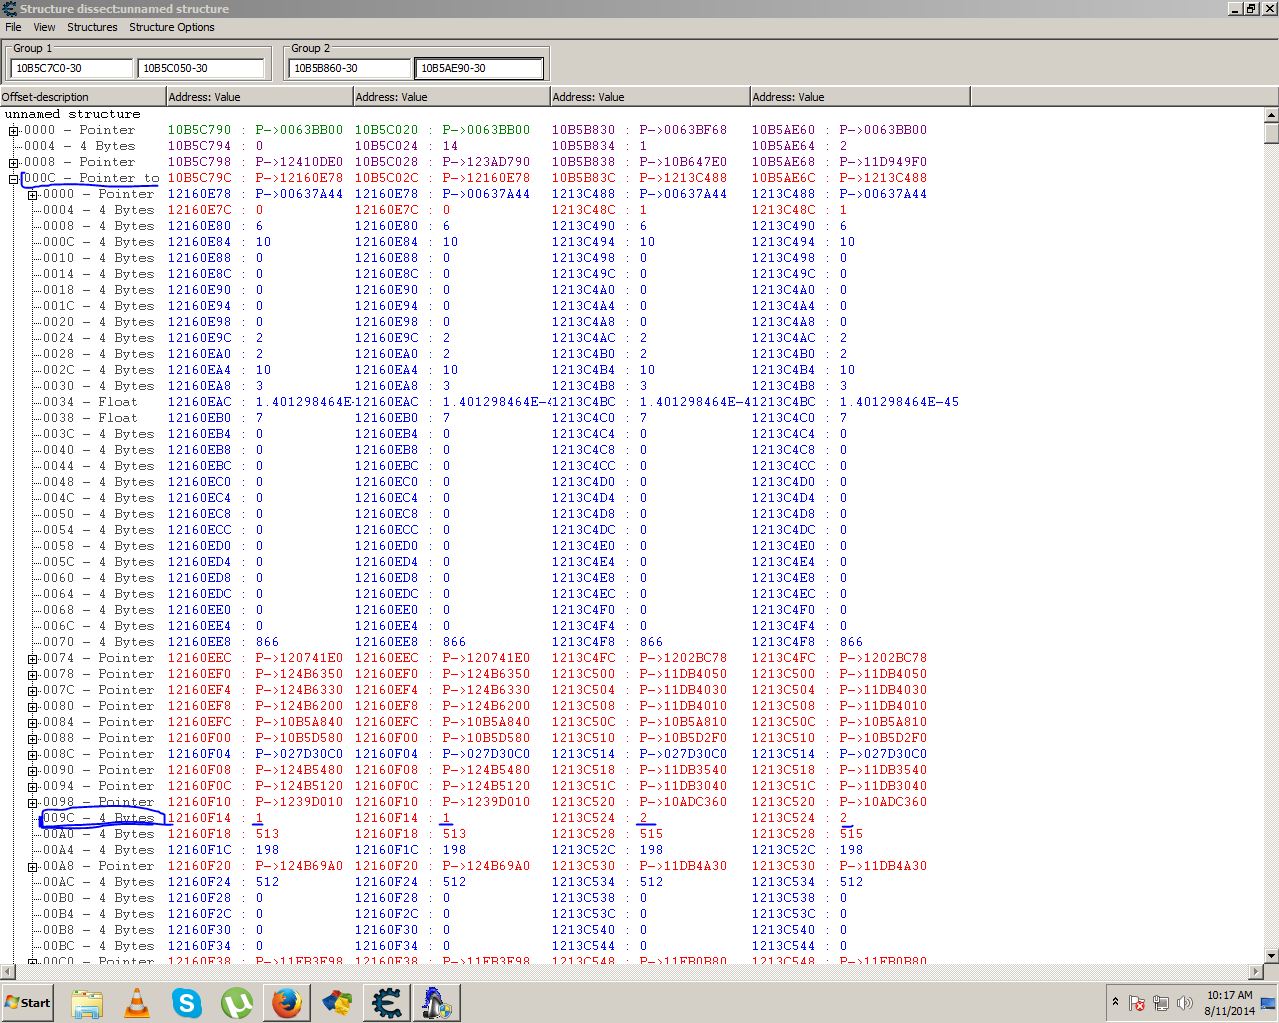The width and height of the screenshot is (1279, 1023).
Task: Click the Start button
Action: 28,1002
